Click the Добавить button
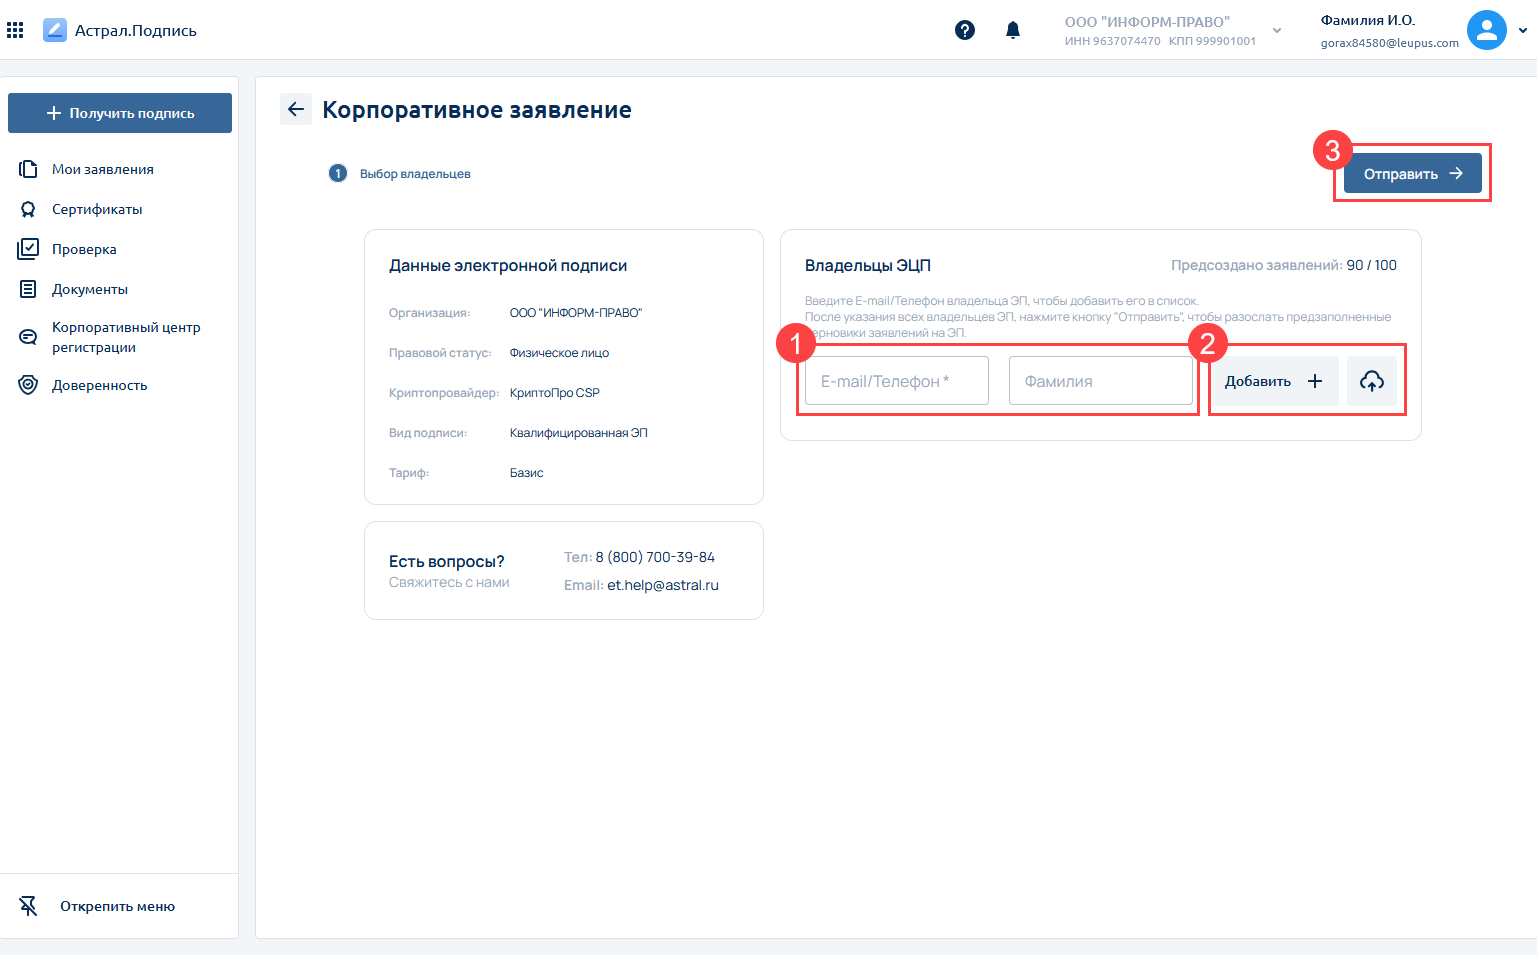Screen dimensions: 1537x955 point(1274,381)
